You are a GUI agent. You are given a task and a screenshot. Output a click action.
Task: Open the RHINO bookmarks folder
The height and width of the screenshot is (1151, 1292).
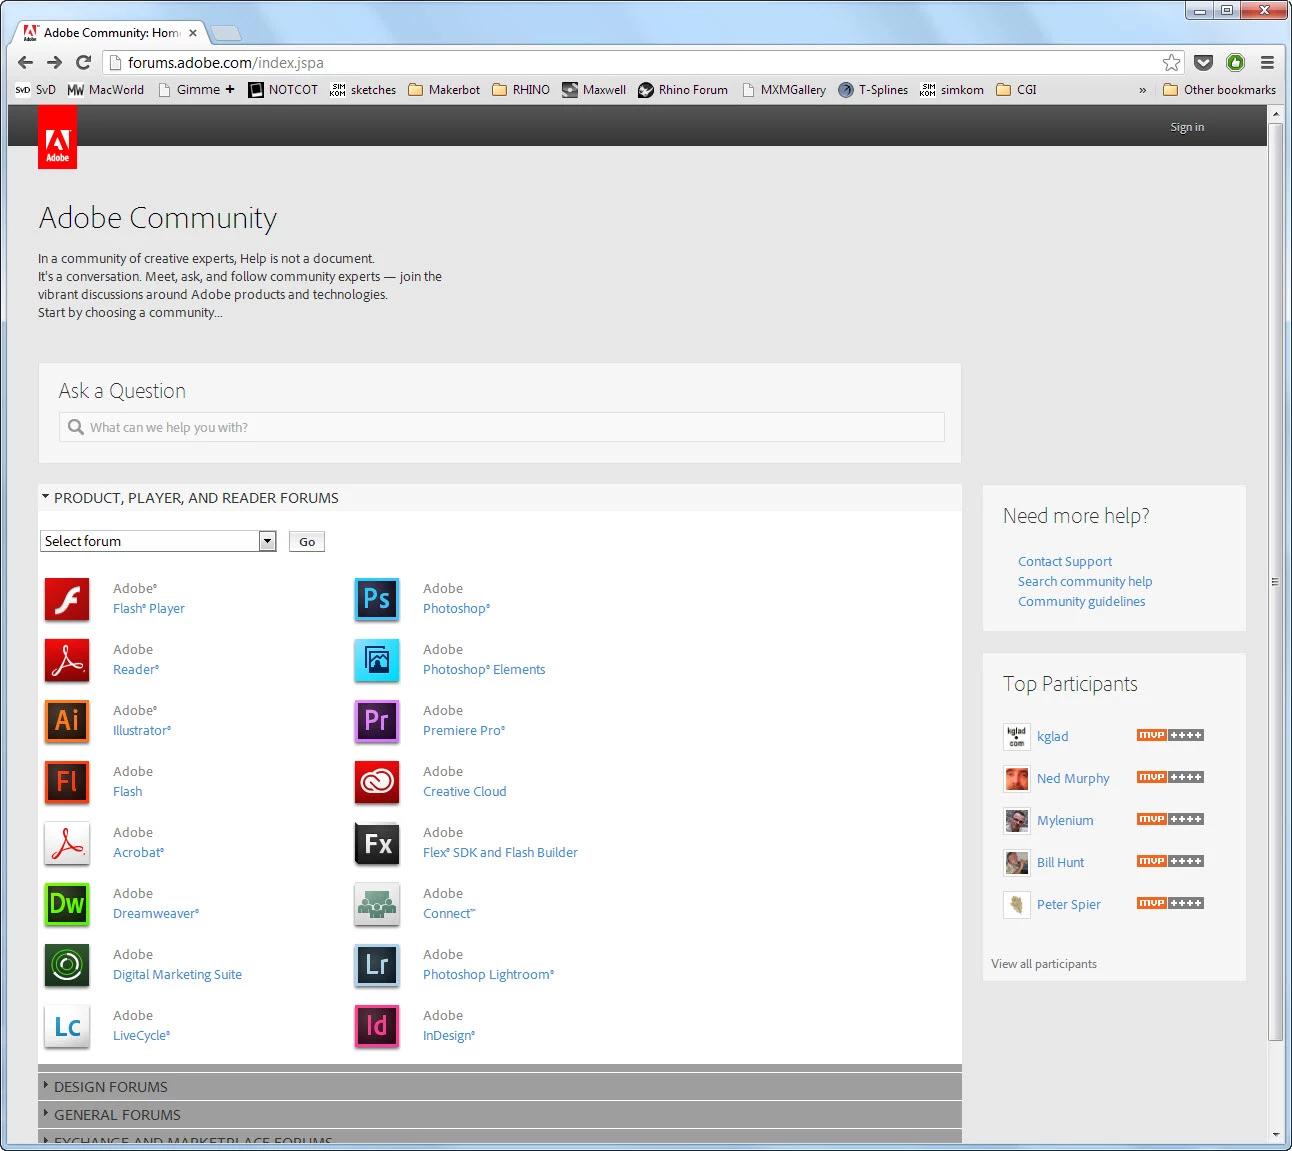[521, 90]
